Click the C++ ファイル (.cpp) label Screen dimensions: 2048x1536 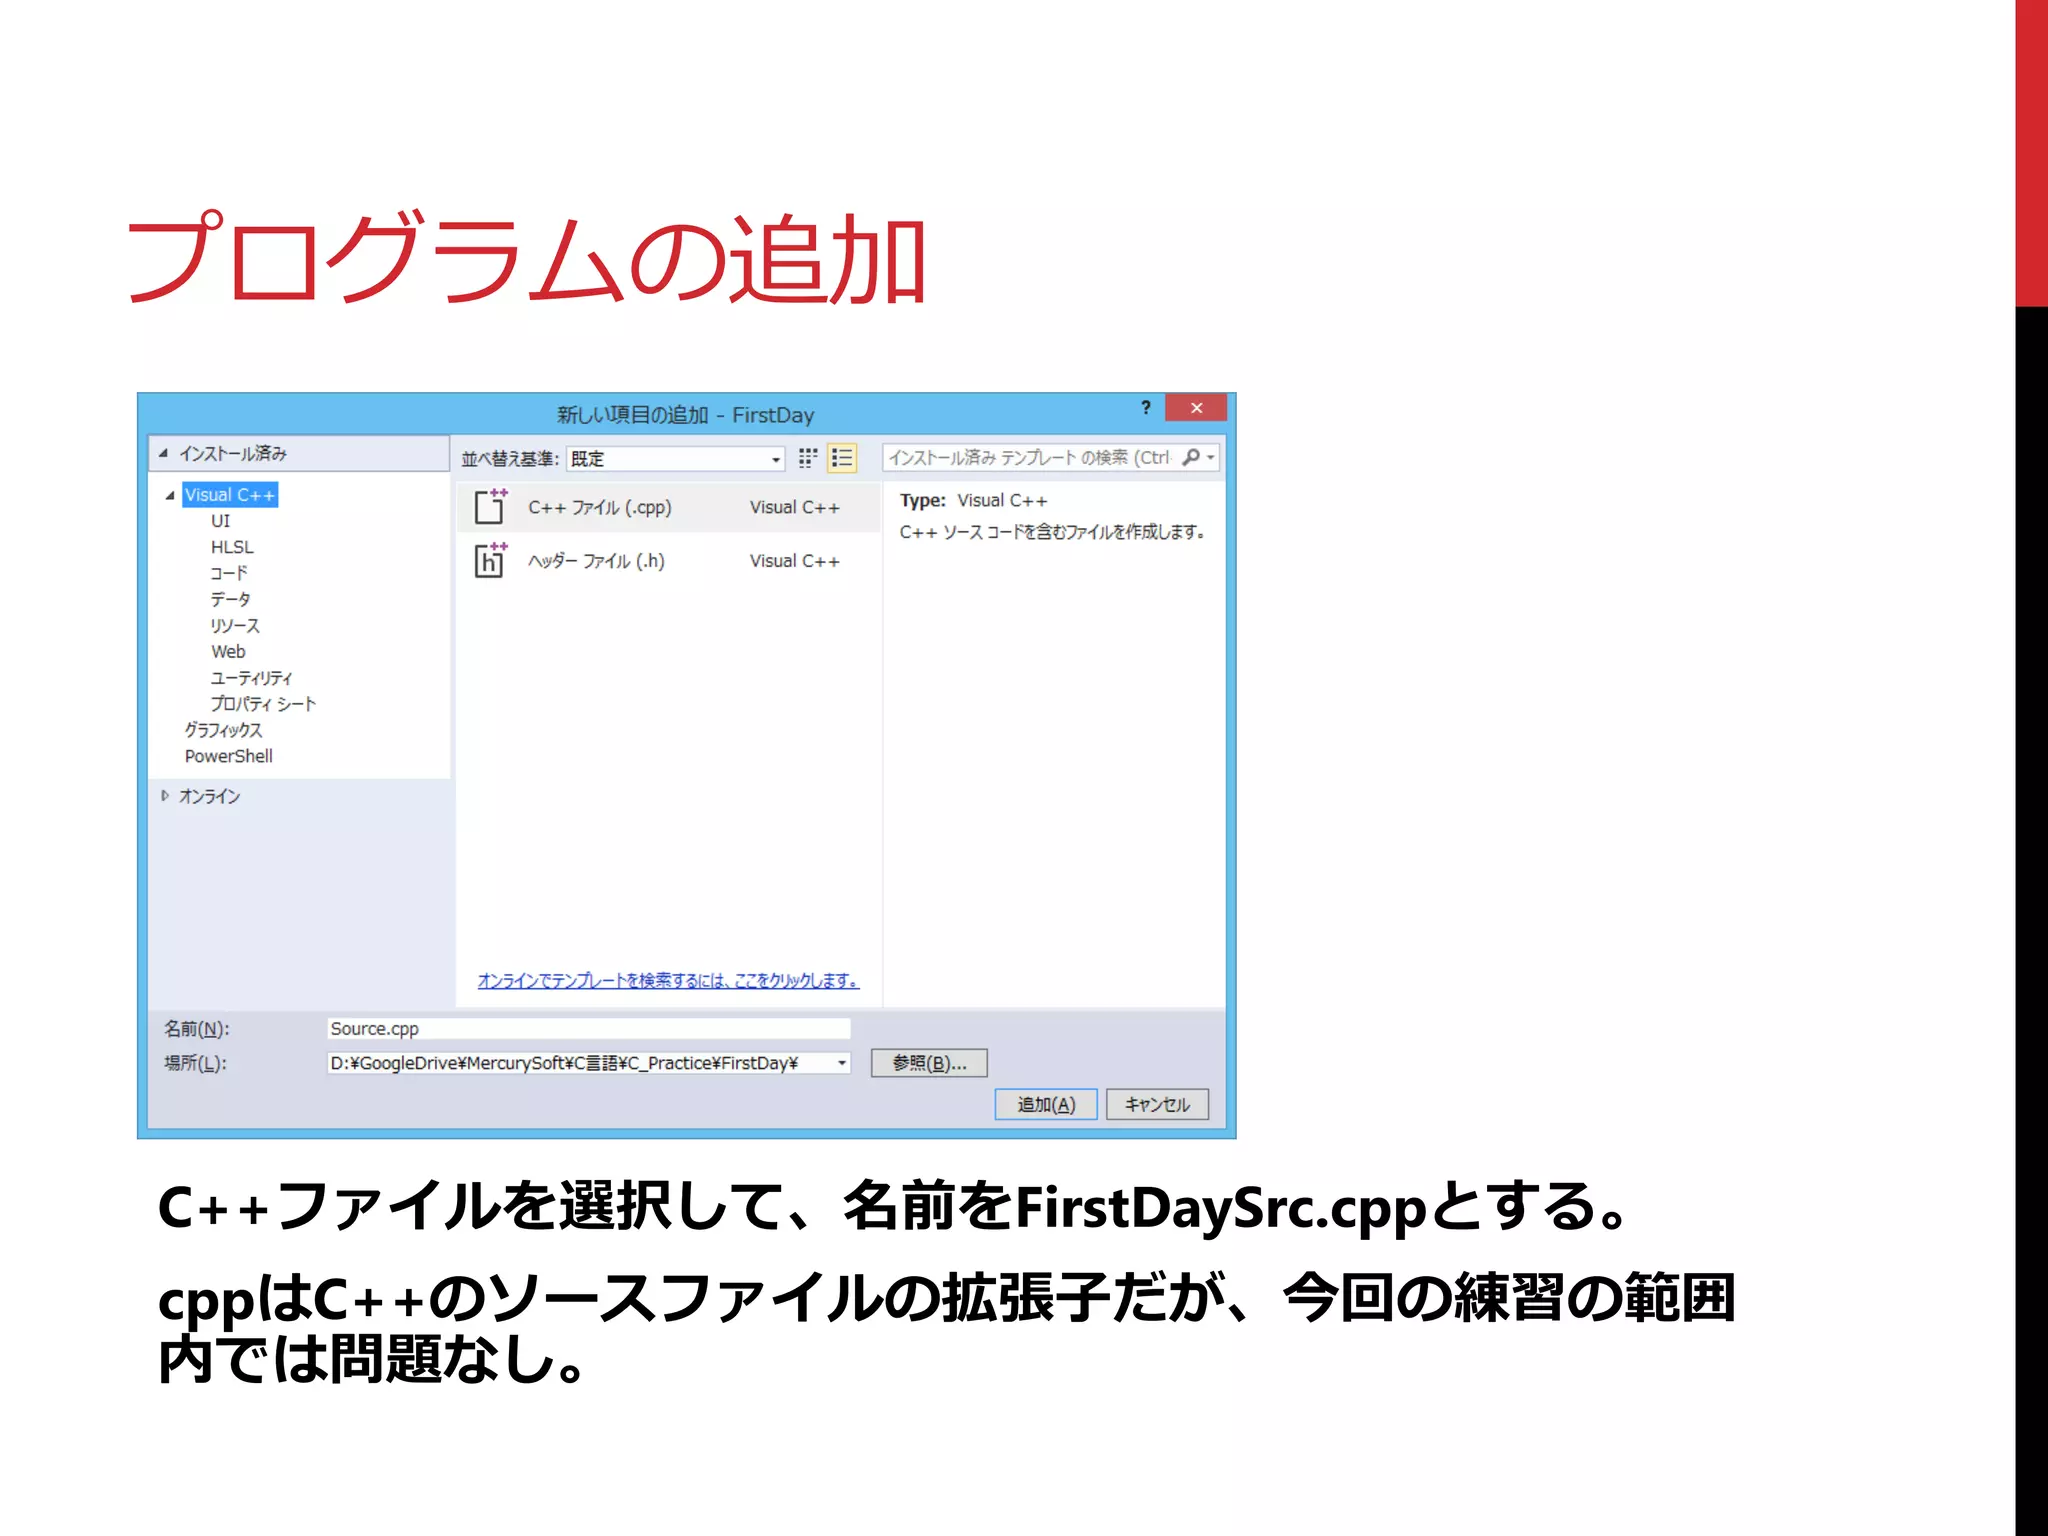(x=600, y=507)
